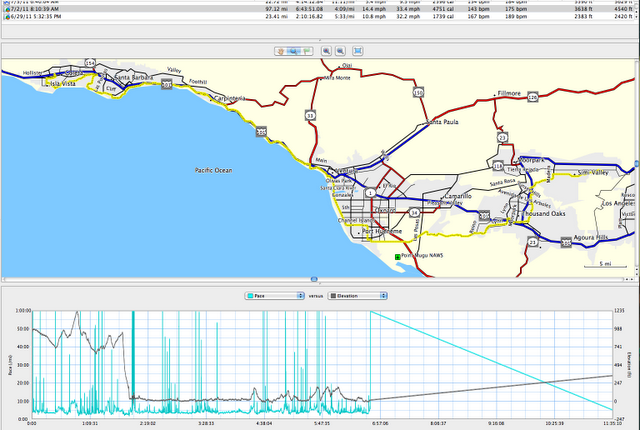Click the Santa Paula label on map

442,122
